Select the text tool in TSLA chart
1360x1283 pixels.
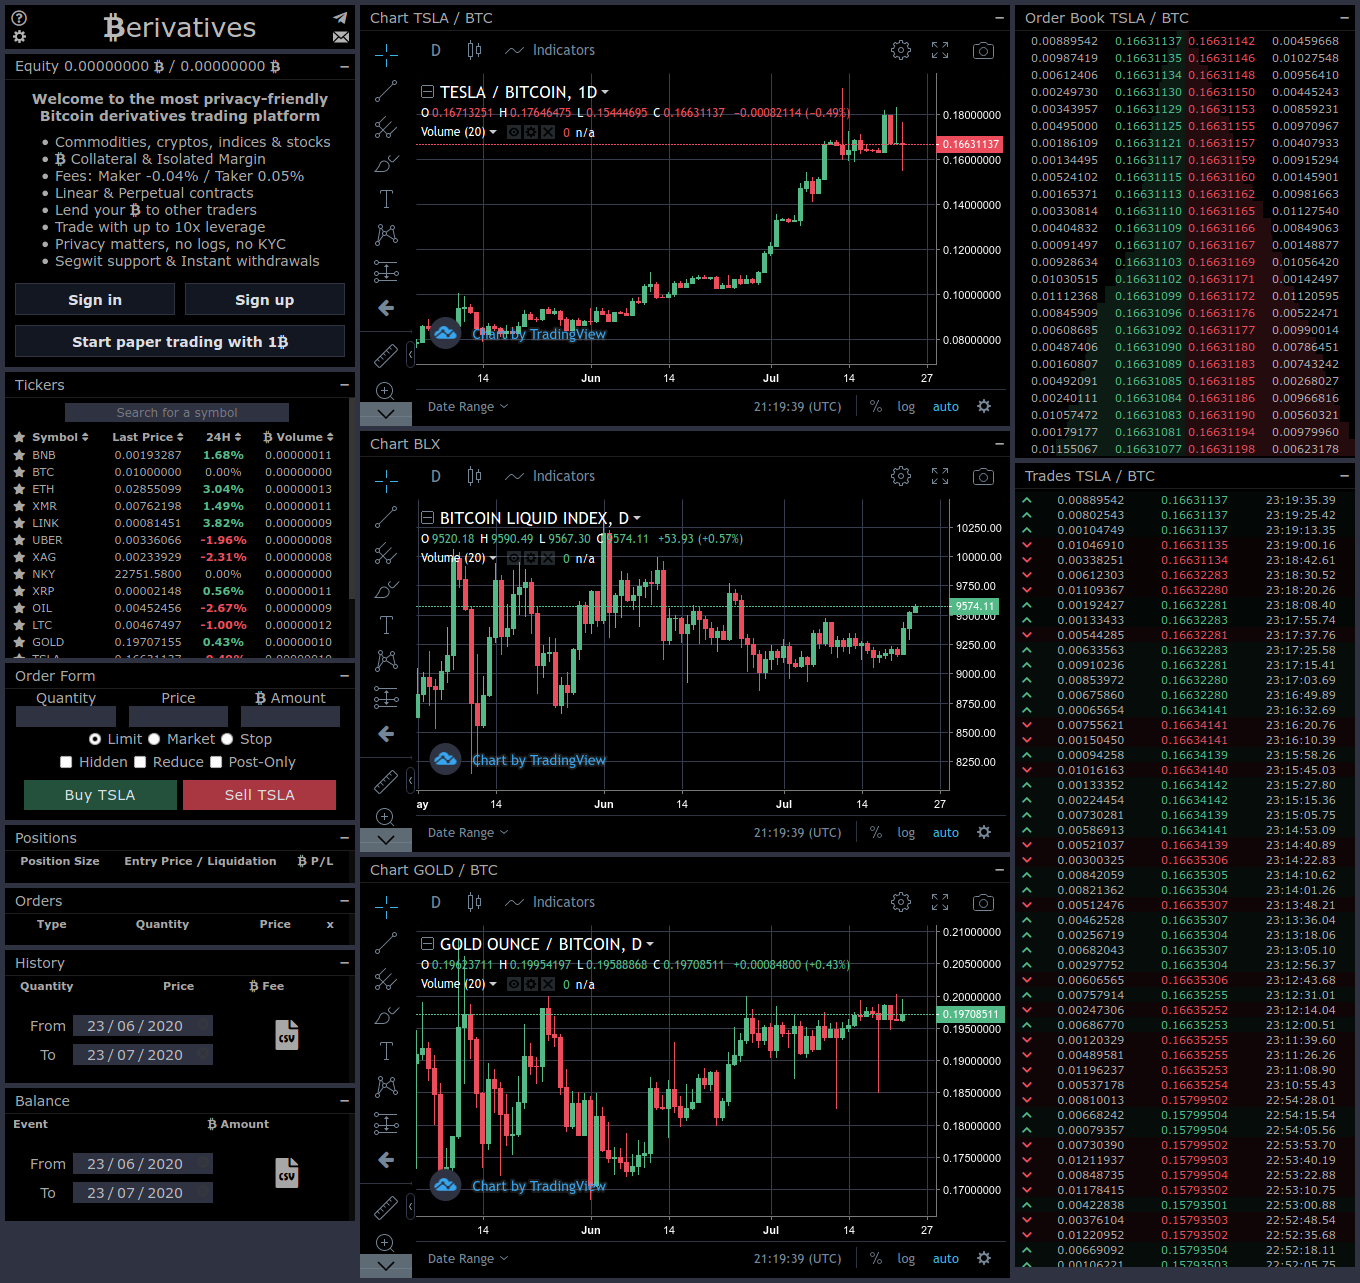pos(386,199)
